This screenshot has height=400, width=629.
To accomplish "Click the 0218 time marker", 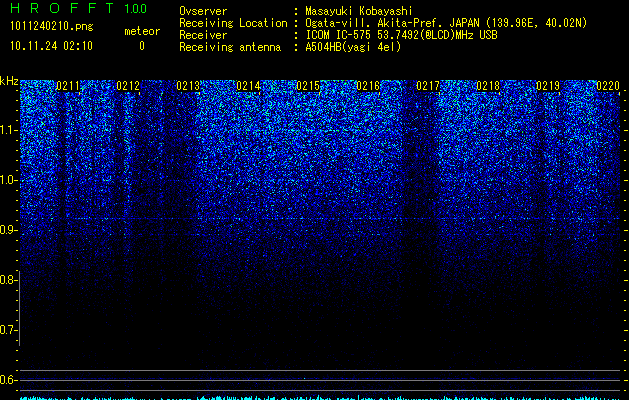I will 488,86.
